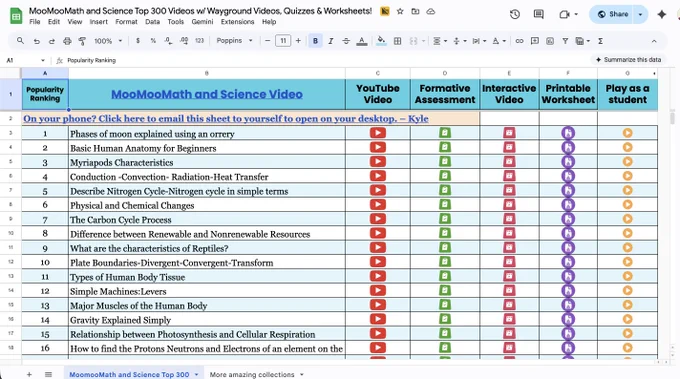This screenshot has width=680, height=379.
Task: Open MooMooMath and Science Video link
Action: click(207, 94)
